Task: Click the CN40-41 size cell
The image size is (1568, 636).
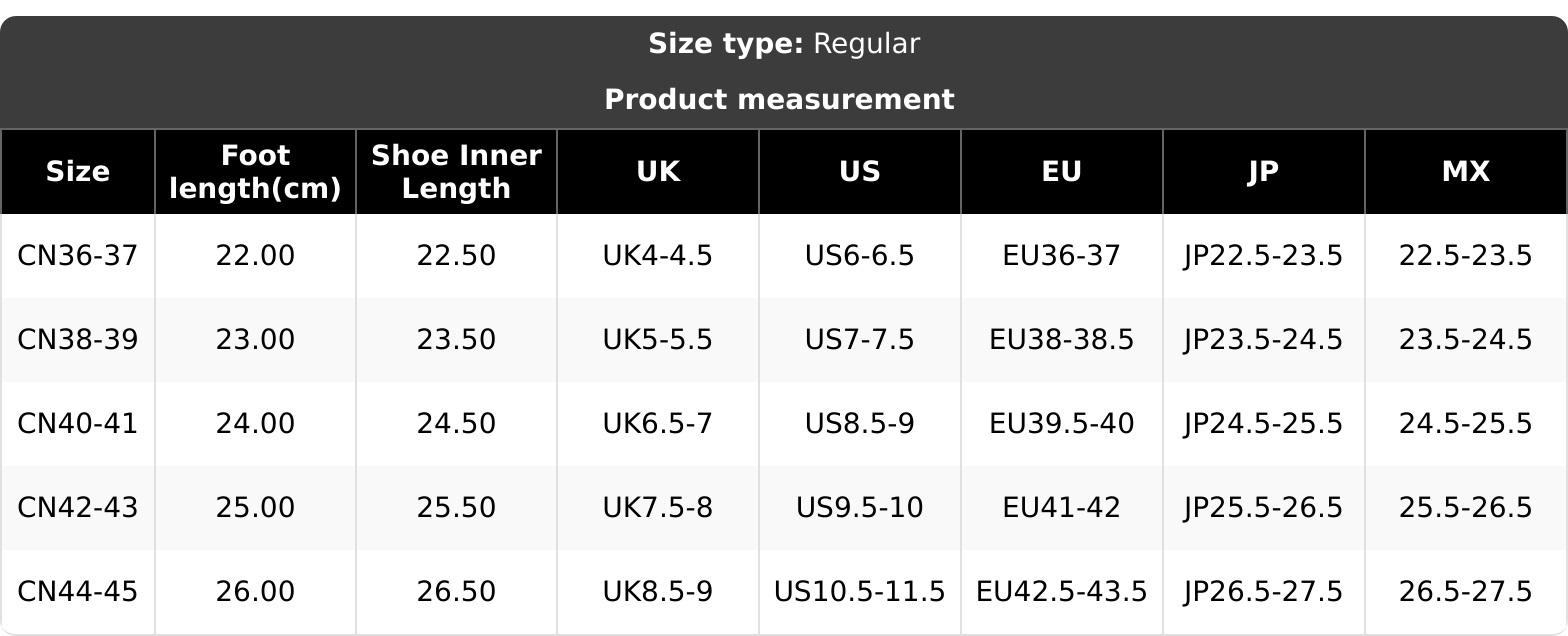Action: [x=78, y=424]
